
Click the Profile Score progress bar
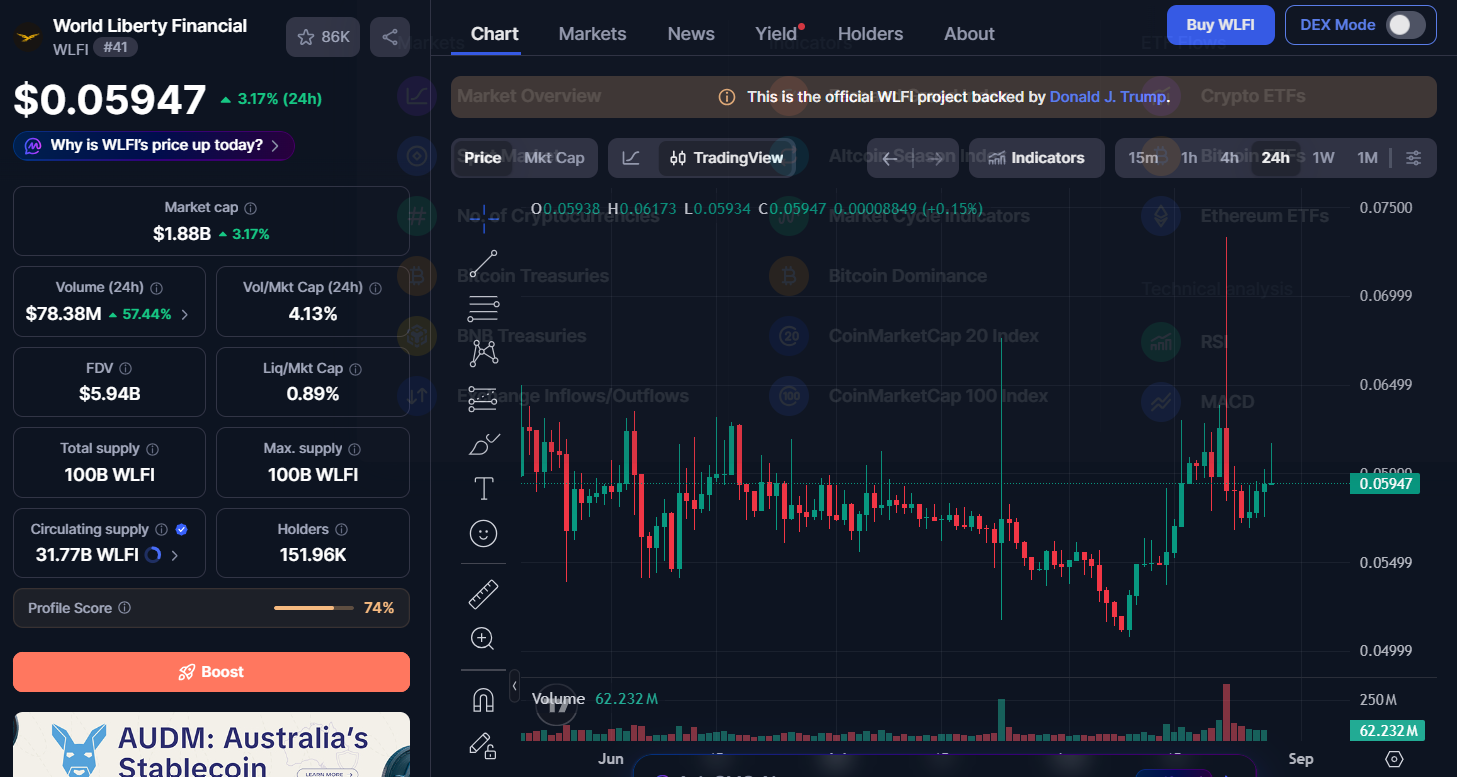coord(313,608)
